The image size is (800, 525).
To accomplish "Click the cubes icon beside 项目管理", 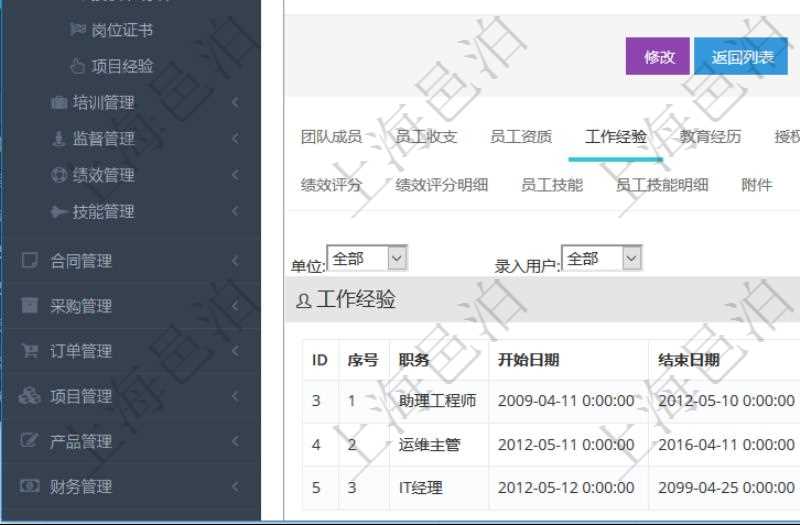I will pos(29,395).
